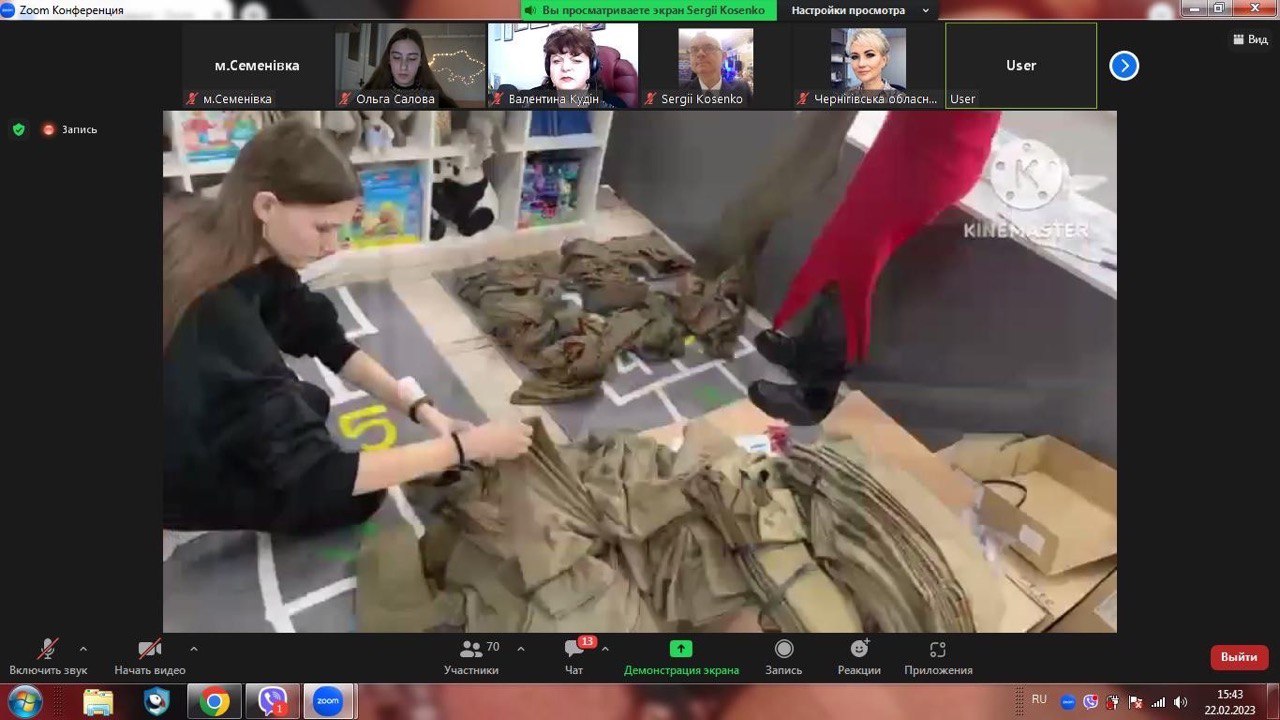Leave the meeting with the Выйти button

coord(1239,657)
